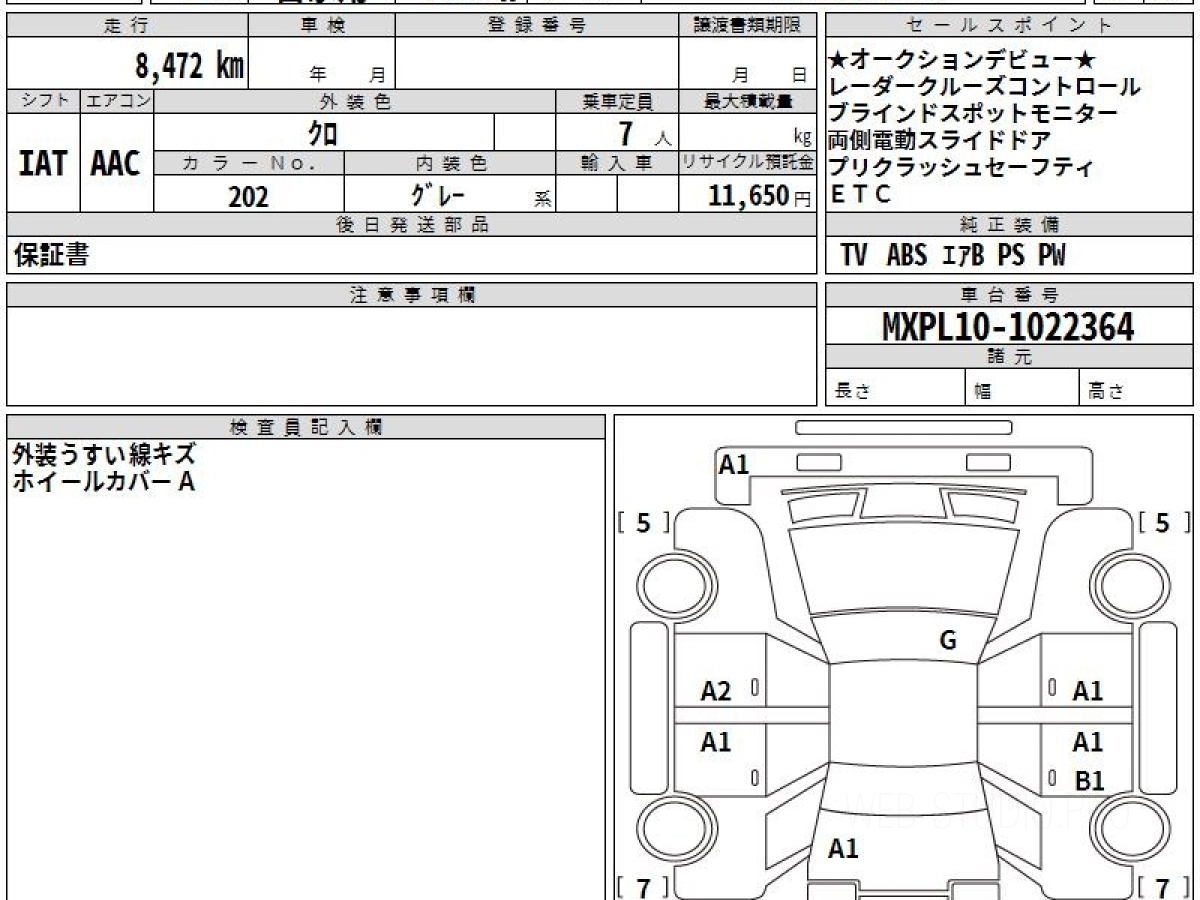Select the レーダークルーズコントロール line
The width and height of the screenshot is (1200, 900).
click(986, 87)
